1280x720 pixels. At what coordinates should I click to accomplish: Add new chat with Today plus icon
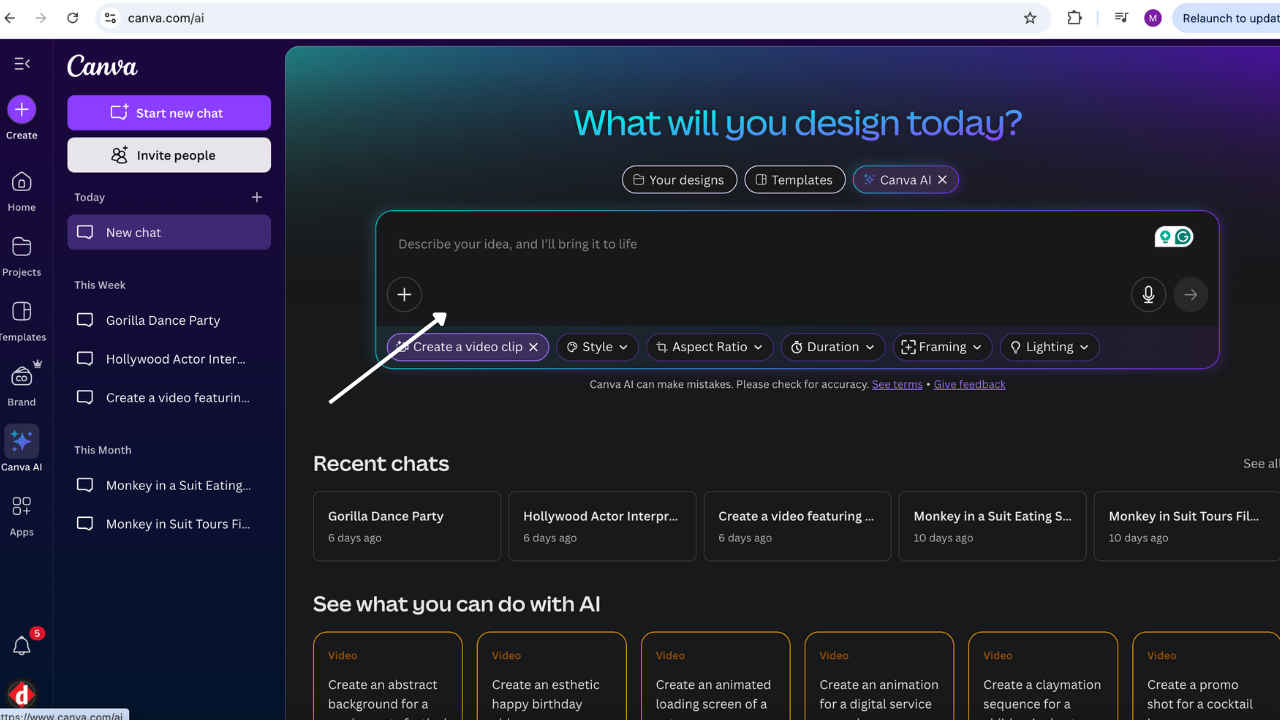pyautogui.click(x=257, y=198)
